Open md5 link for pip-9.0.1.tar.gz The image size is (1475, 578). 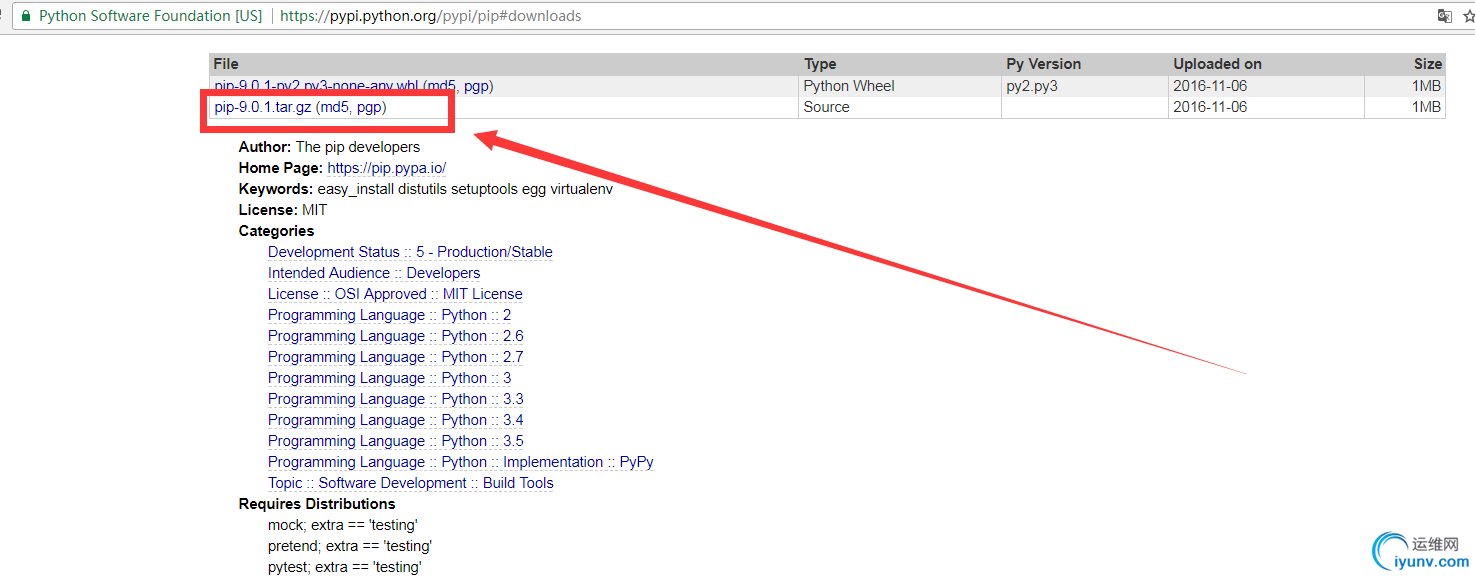click(x=334, y=107)
